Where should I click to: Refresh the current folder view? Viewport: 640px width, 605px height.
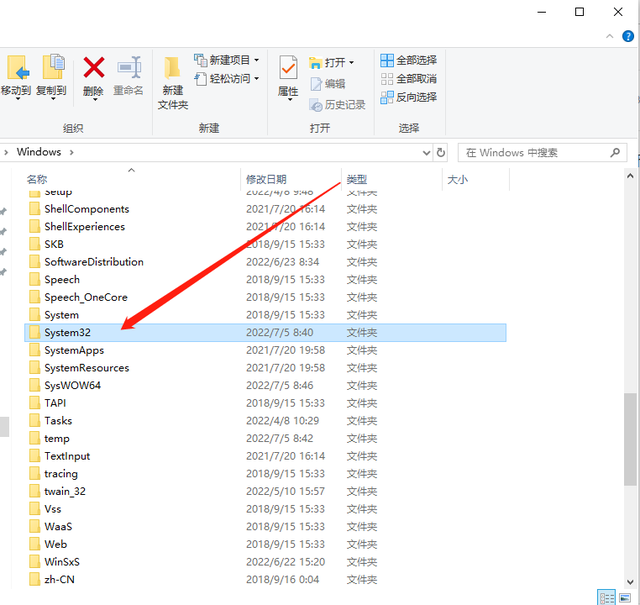click(x=441, y=153)
